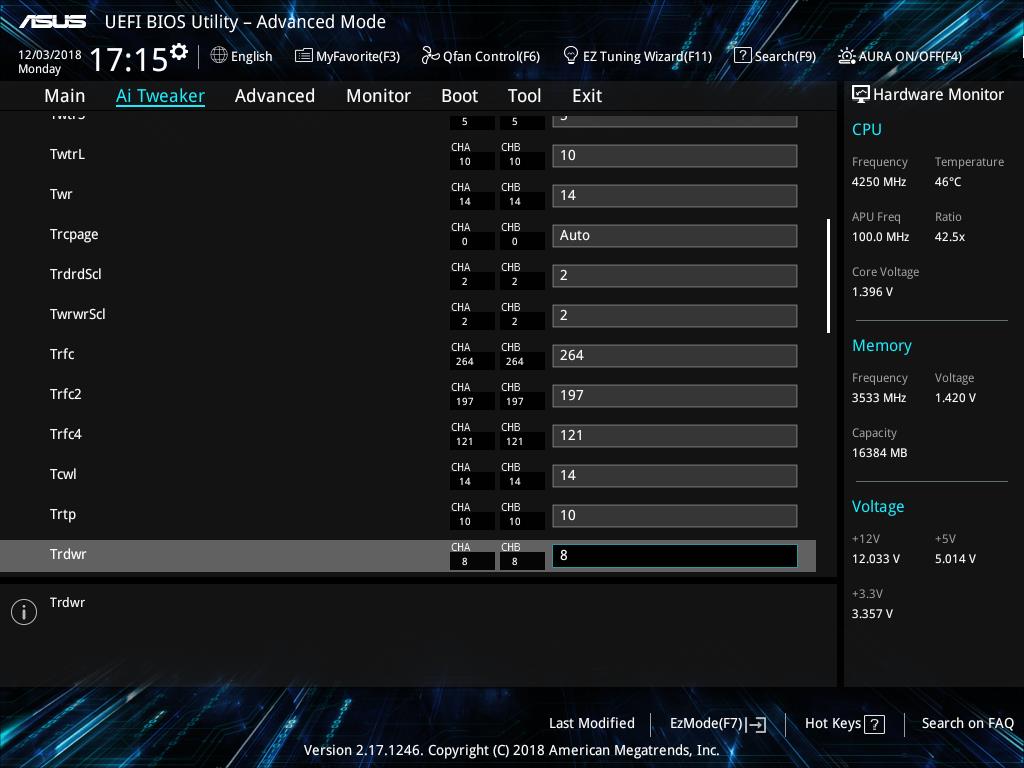Open MyFavorite list icon
This screenshot has width=1024, height=768.
tap(304, 56)
